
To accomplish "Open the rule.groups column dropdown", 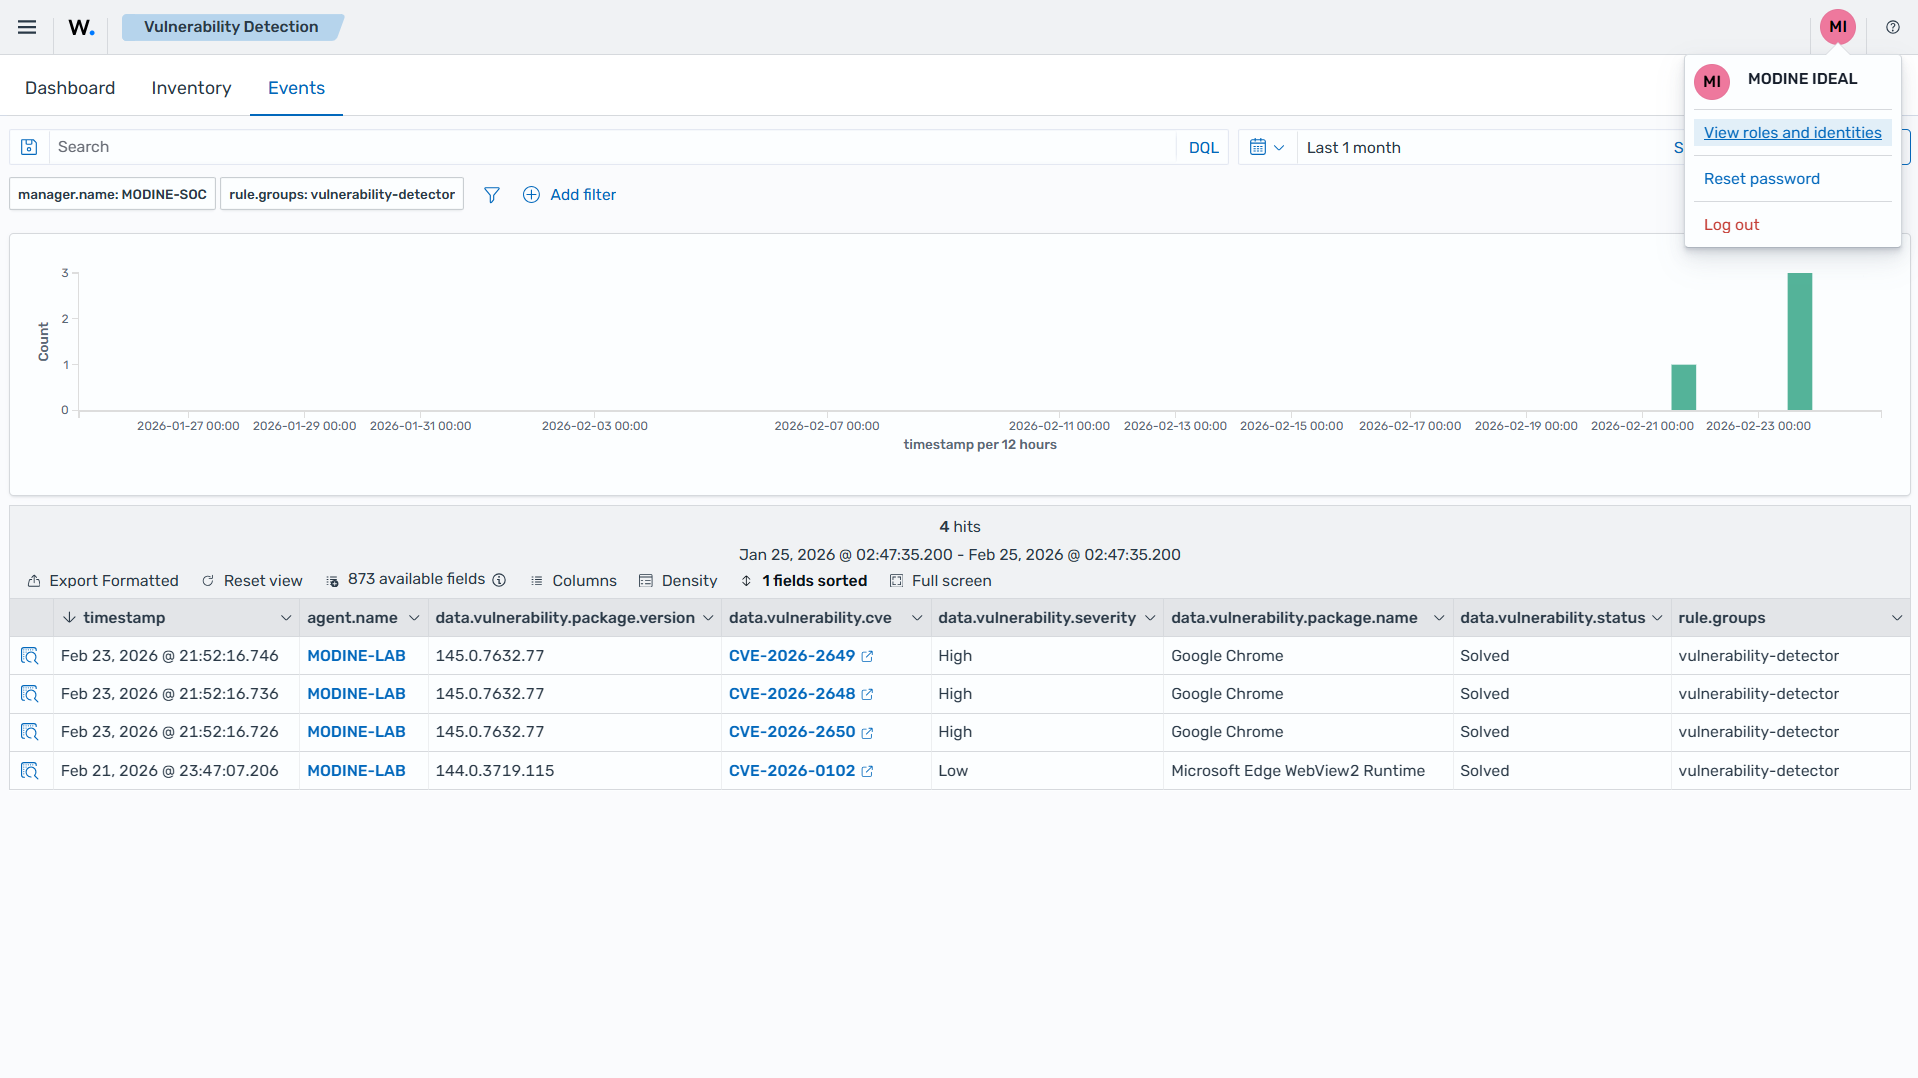I will (x=1897, y=617).
